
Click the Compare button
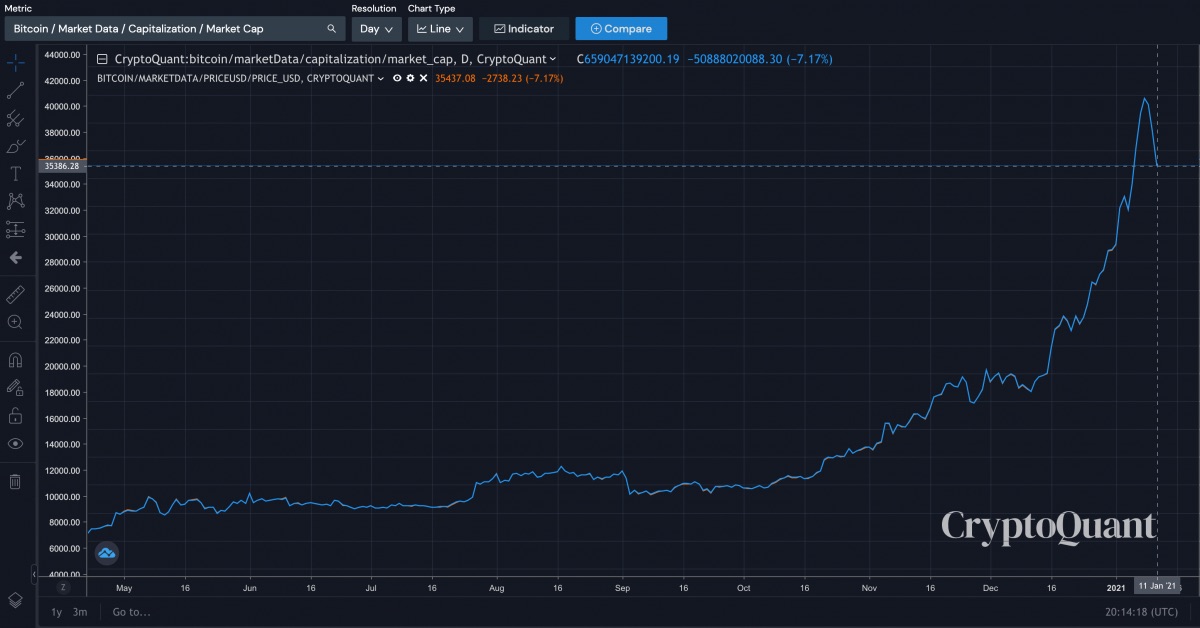(x=620, y=29)
